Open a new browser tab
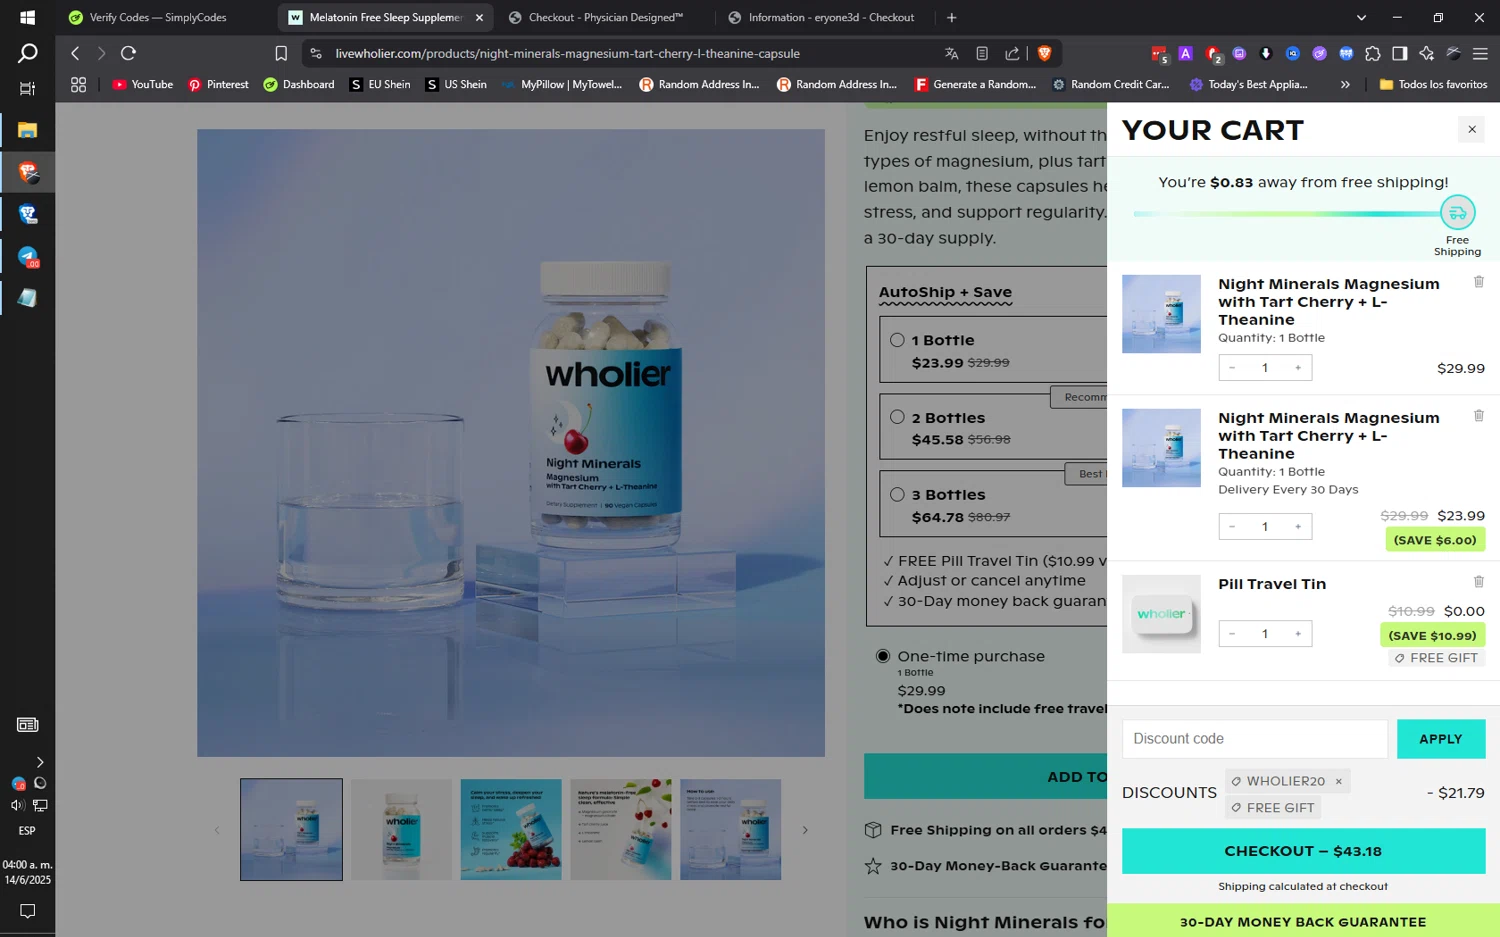Screen dimensions: 1500x937 coord(951,17)
